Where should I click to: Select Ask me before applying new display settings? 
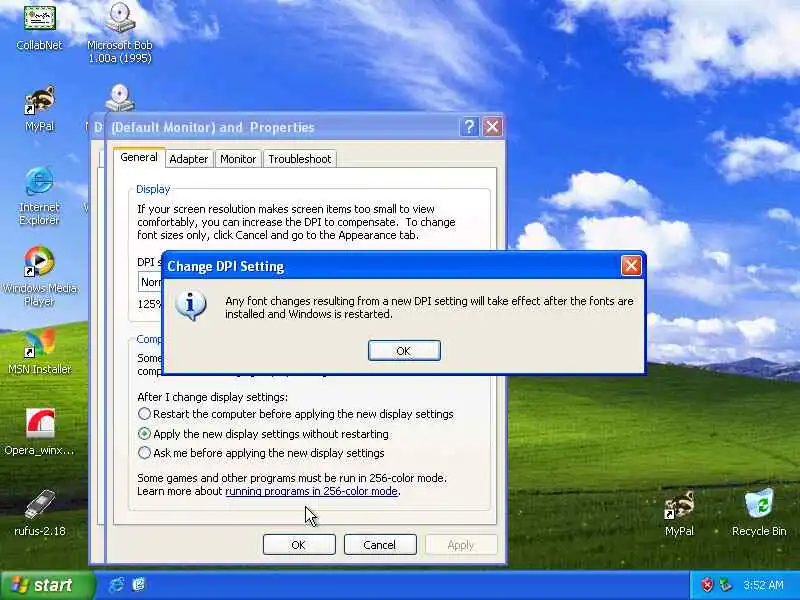click(x=261, y=453)
